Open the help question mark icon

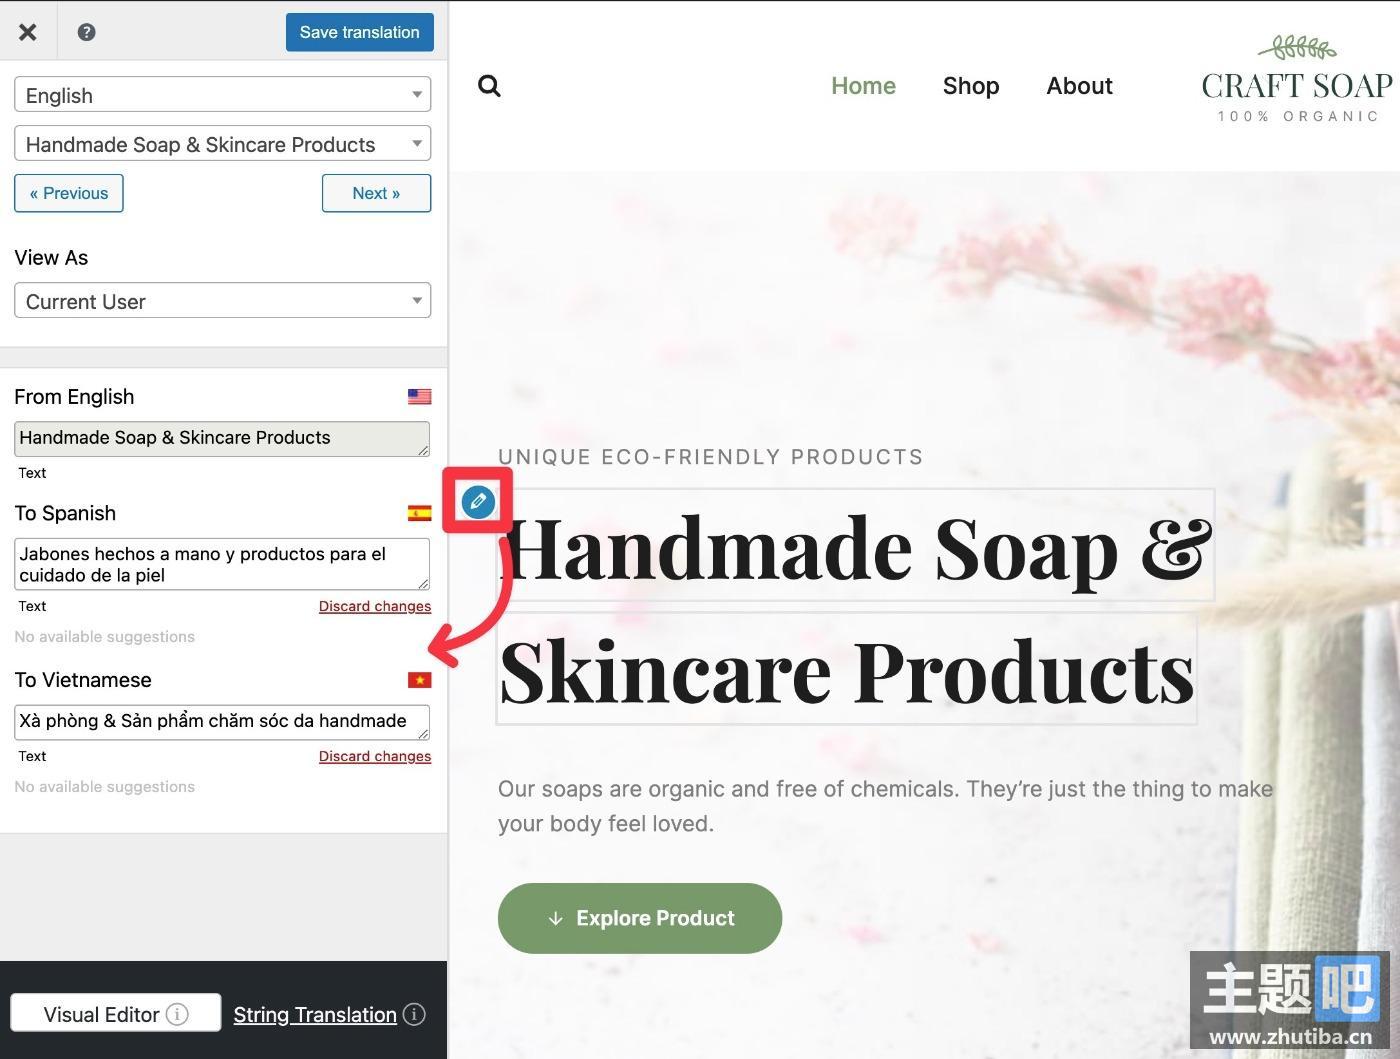pyautogui.click(x=87, y=32)
